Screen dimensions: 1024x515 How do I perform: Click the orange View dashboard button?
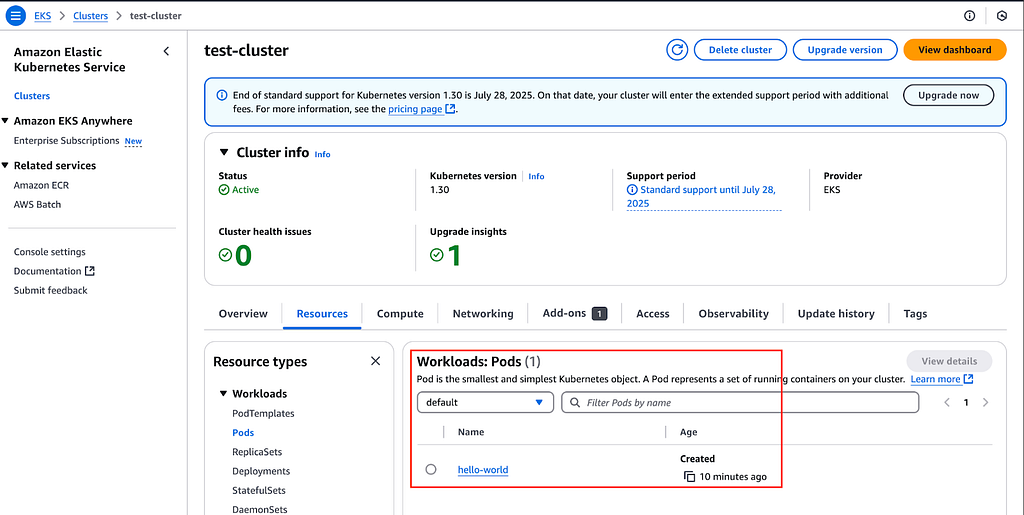click(955, 50)
